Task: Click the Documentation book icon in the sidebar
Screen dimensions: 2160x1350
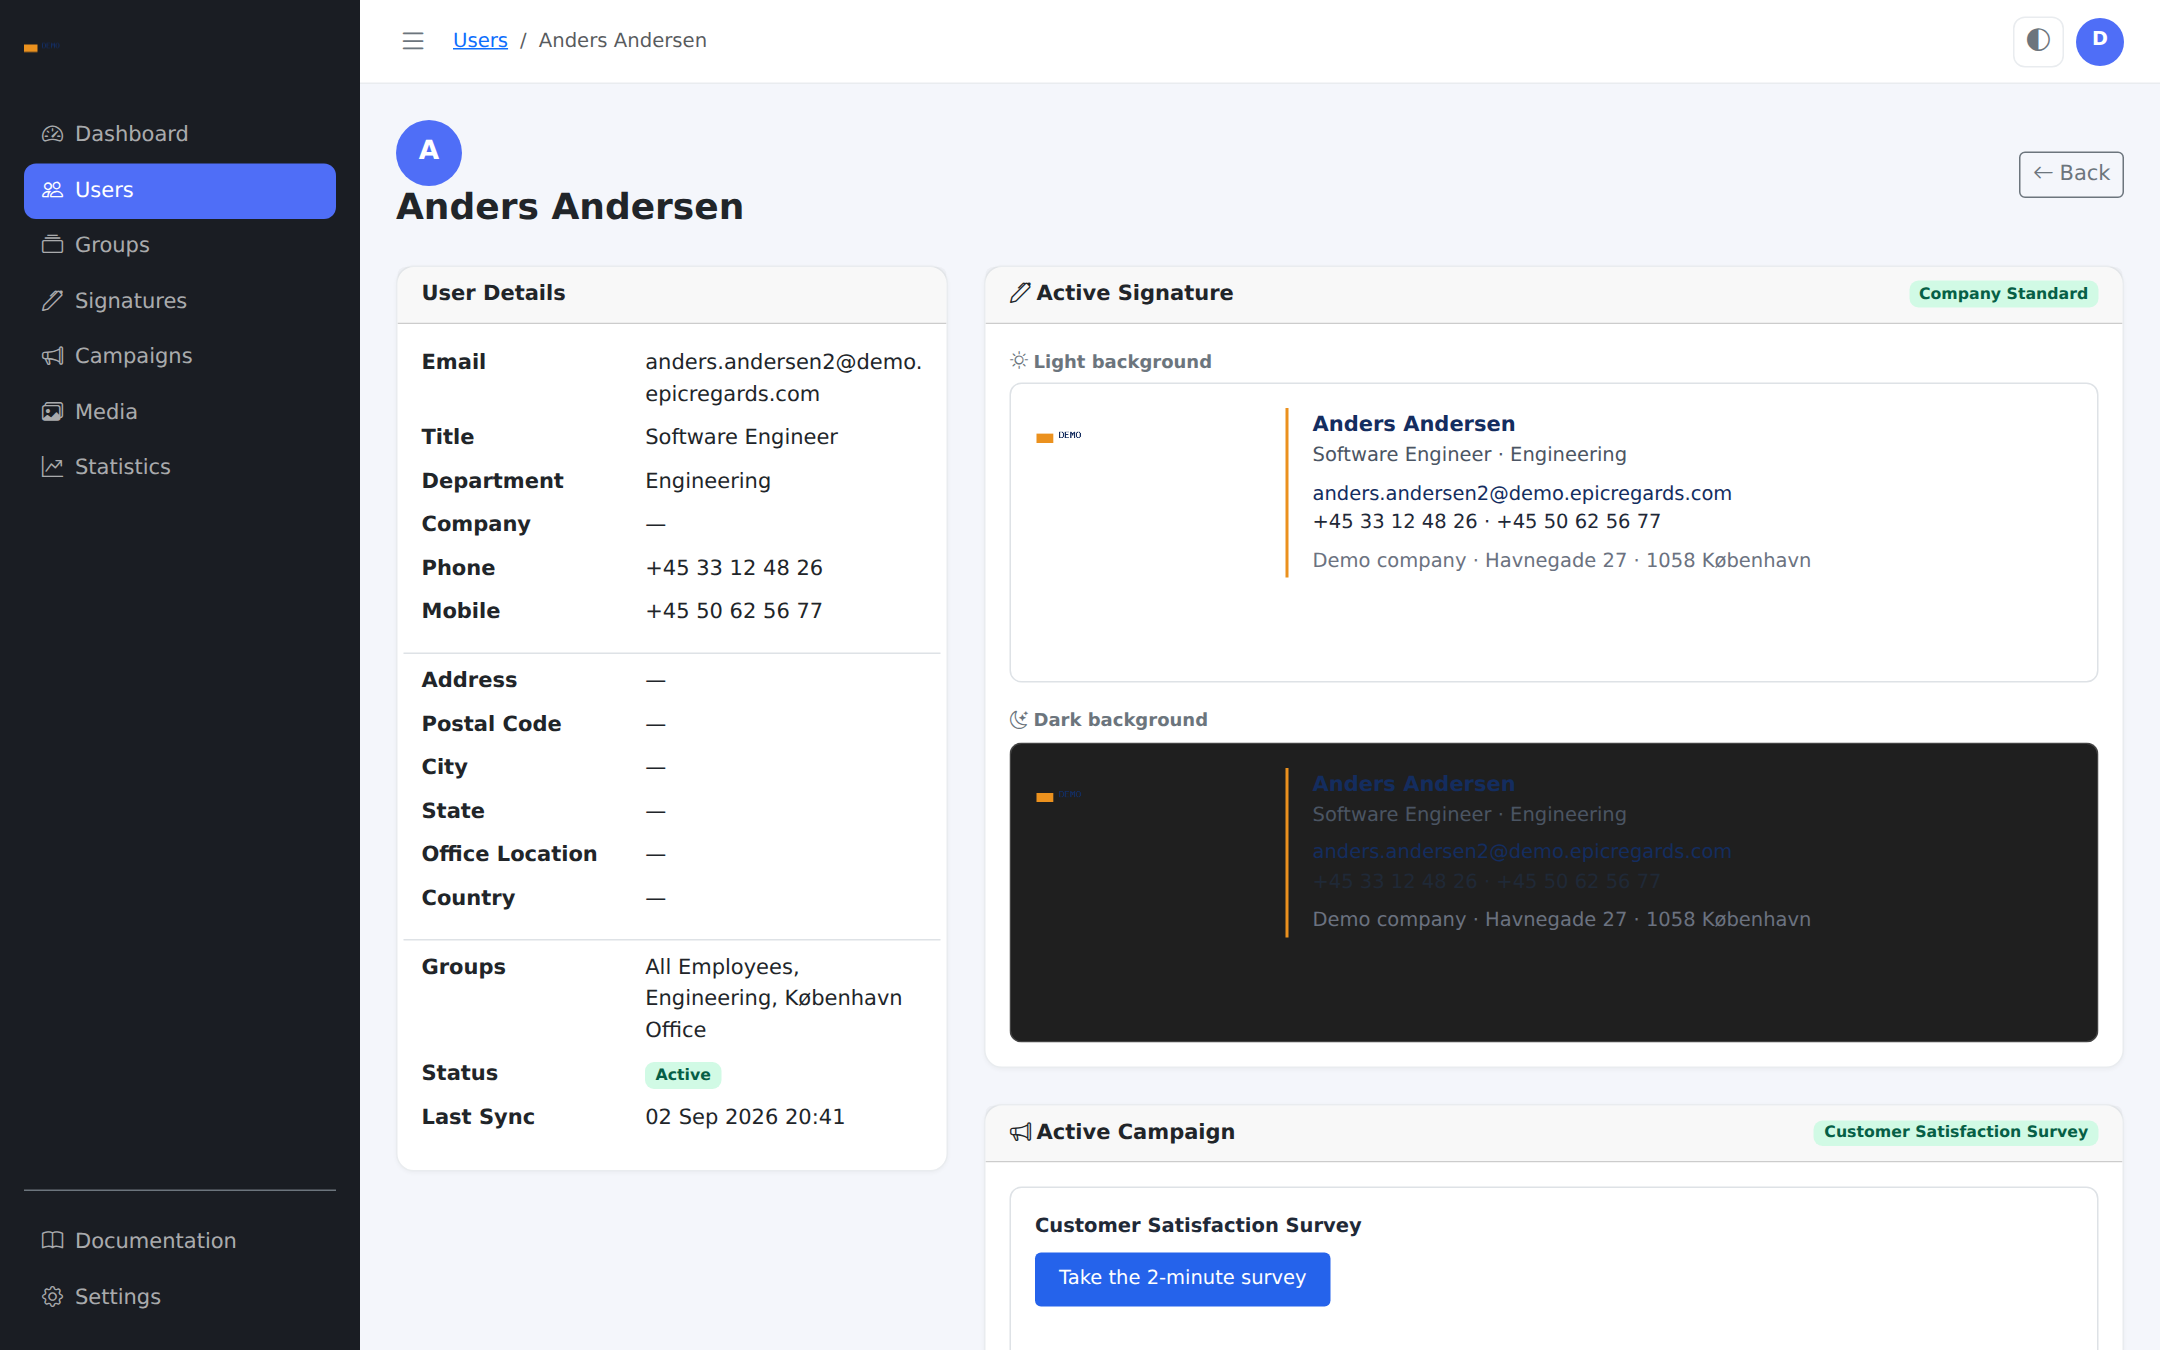Action: [52, 1241]
